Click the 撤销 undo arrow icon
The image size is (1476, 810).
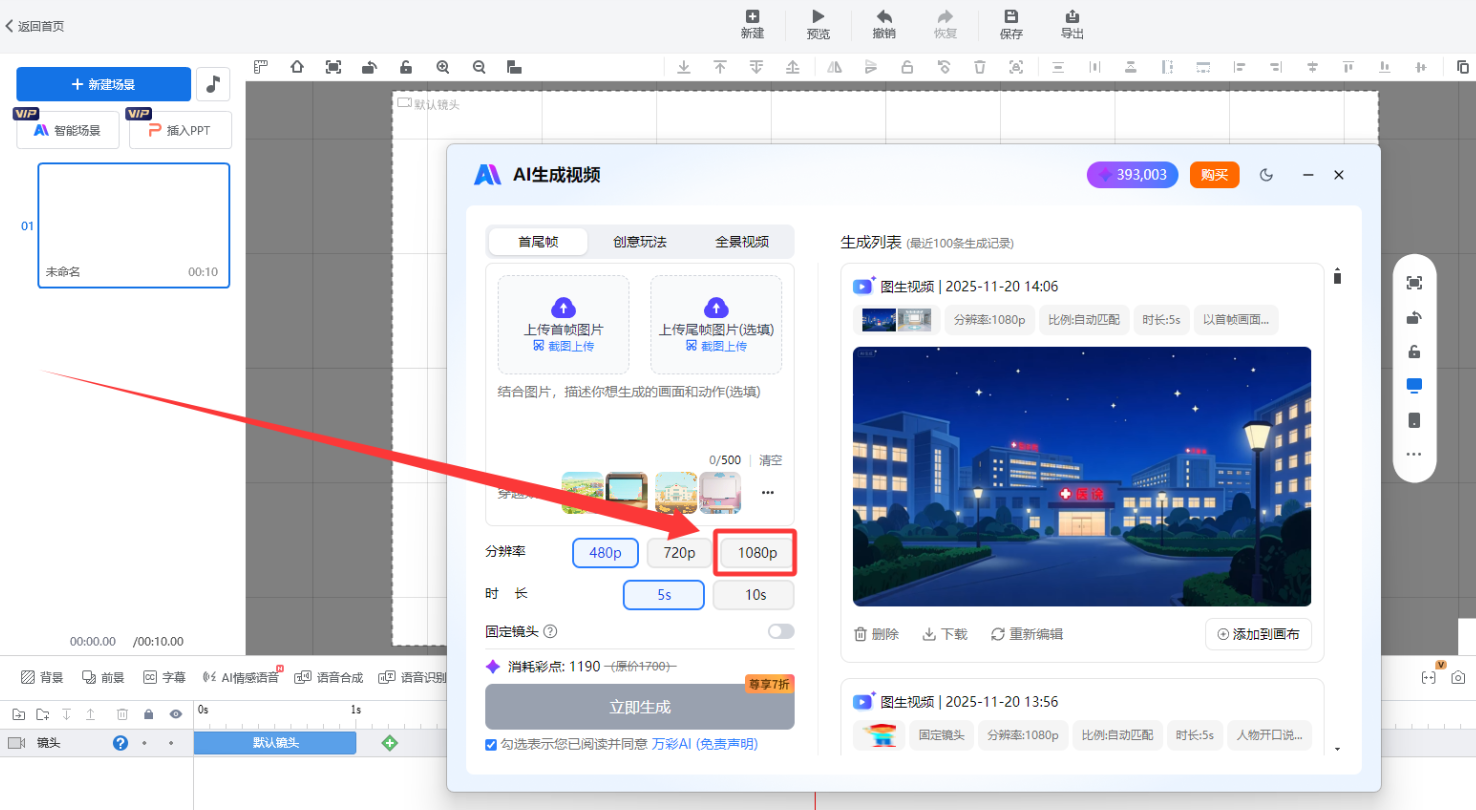[x=883, y=17]
